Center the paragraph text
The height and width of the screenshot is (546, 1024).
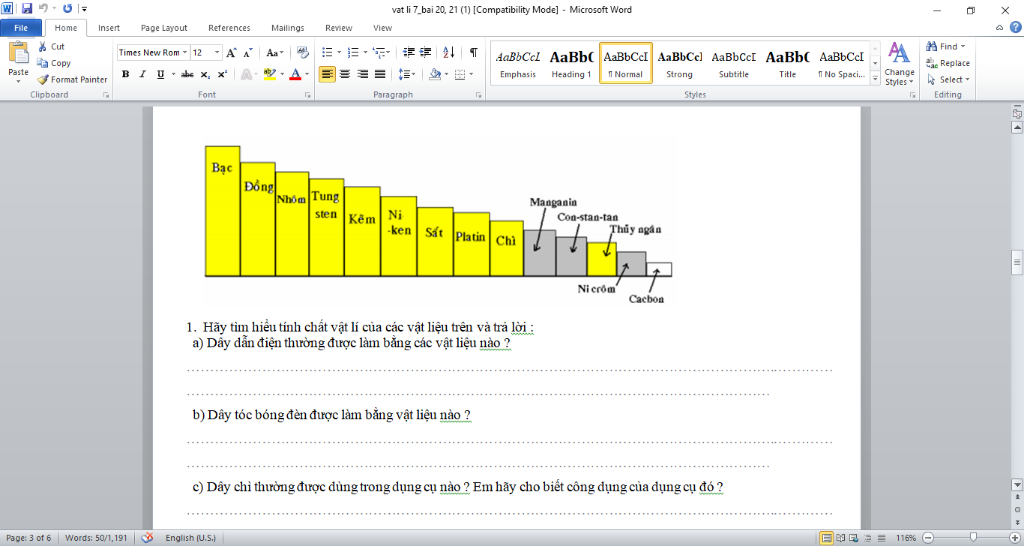(345, 74)
